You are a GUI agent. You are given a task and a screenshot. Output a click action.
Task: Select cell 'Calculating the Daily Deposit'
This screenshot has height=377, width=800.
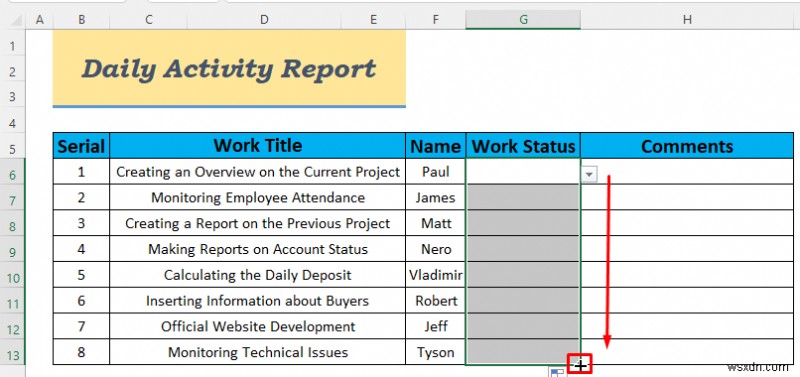pyautogui.click(x=258, y=275)
